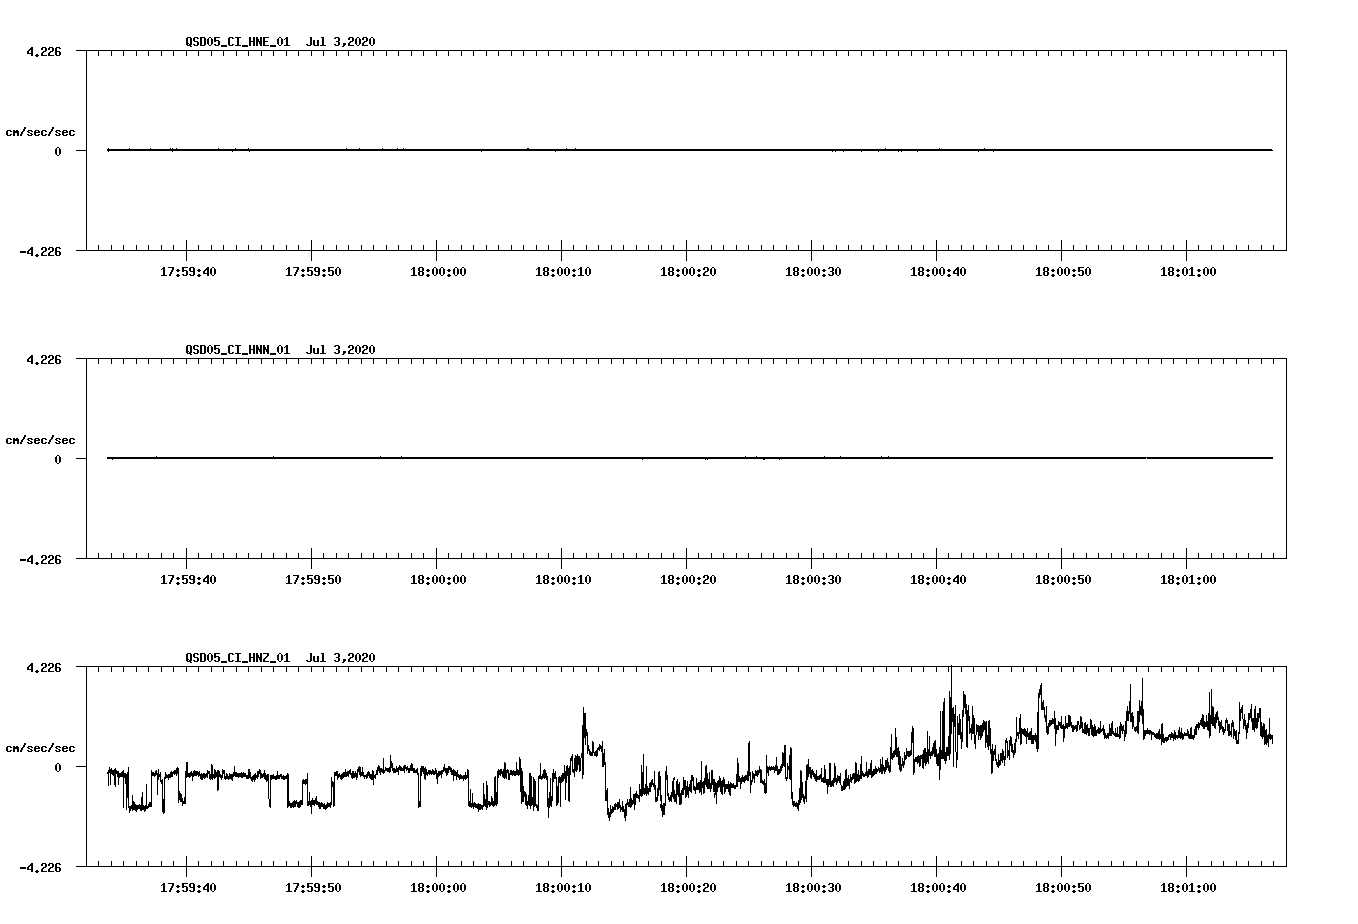The width and height of the screenshot is (1358, 924).
Task: Click 17:59:40 time label under HNE plot
Action: [188, 271]
